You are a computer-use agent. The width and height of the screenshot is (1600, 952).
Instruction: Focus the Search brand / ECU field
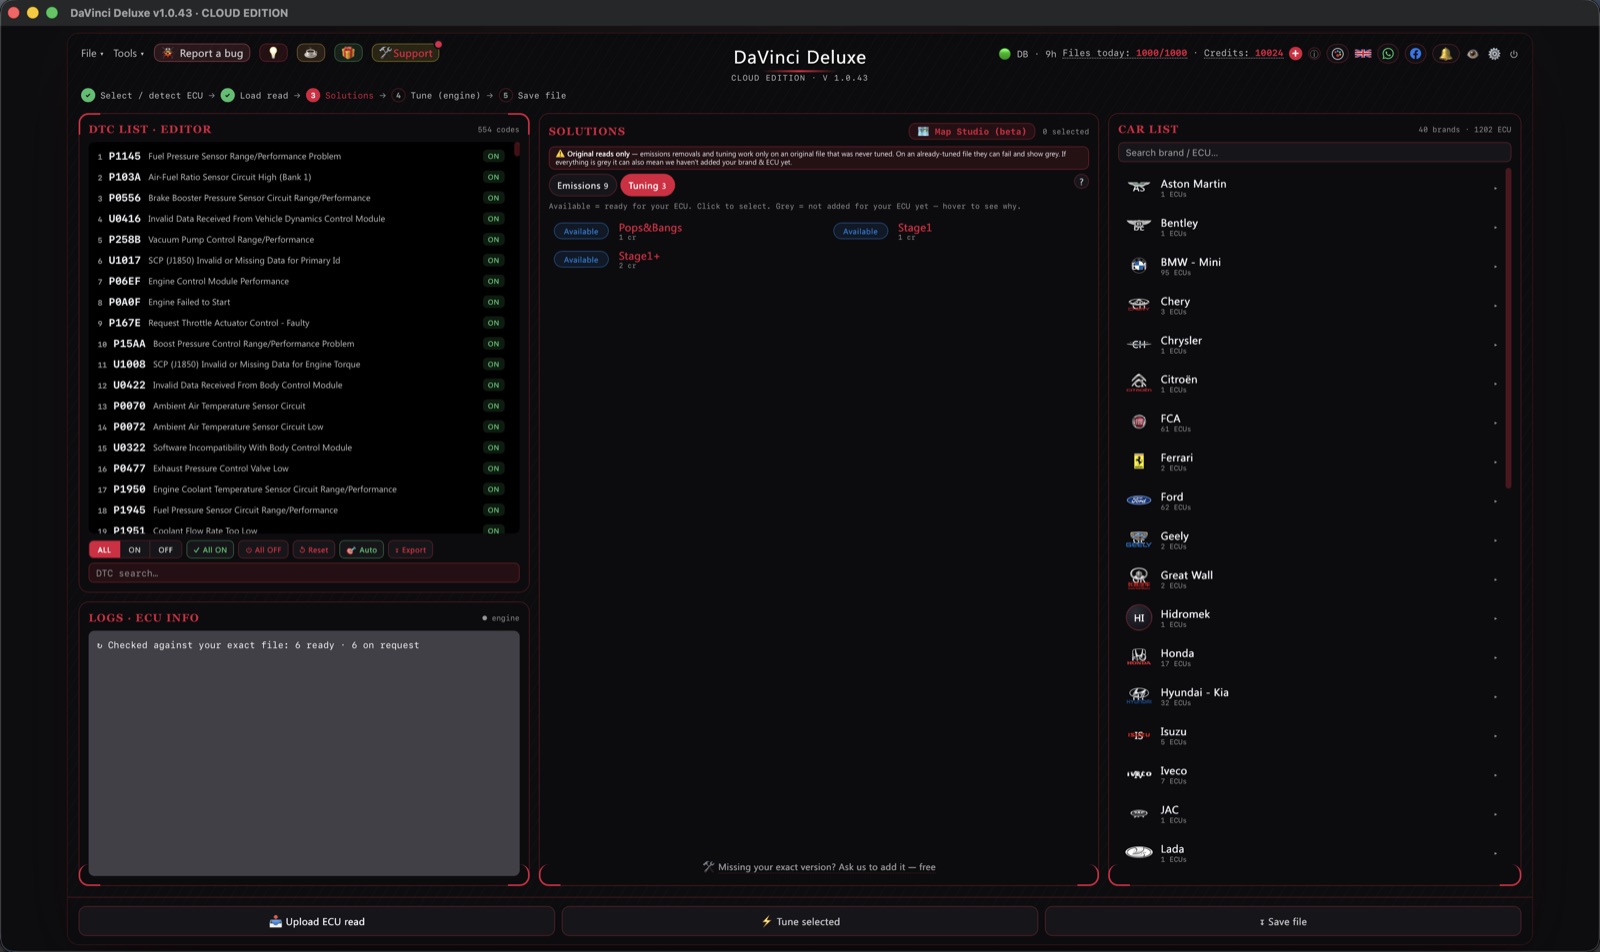[x=1314, y=153]
